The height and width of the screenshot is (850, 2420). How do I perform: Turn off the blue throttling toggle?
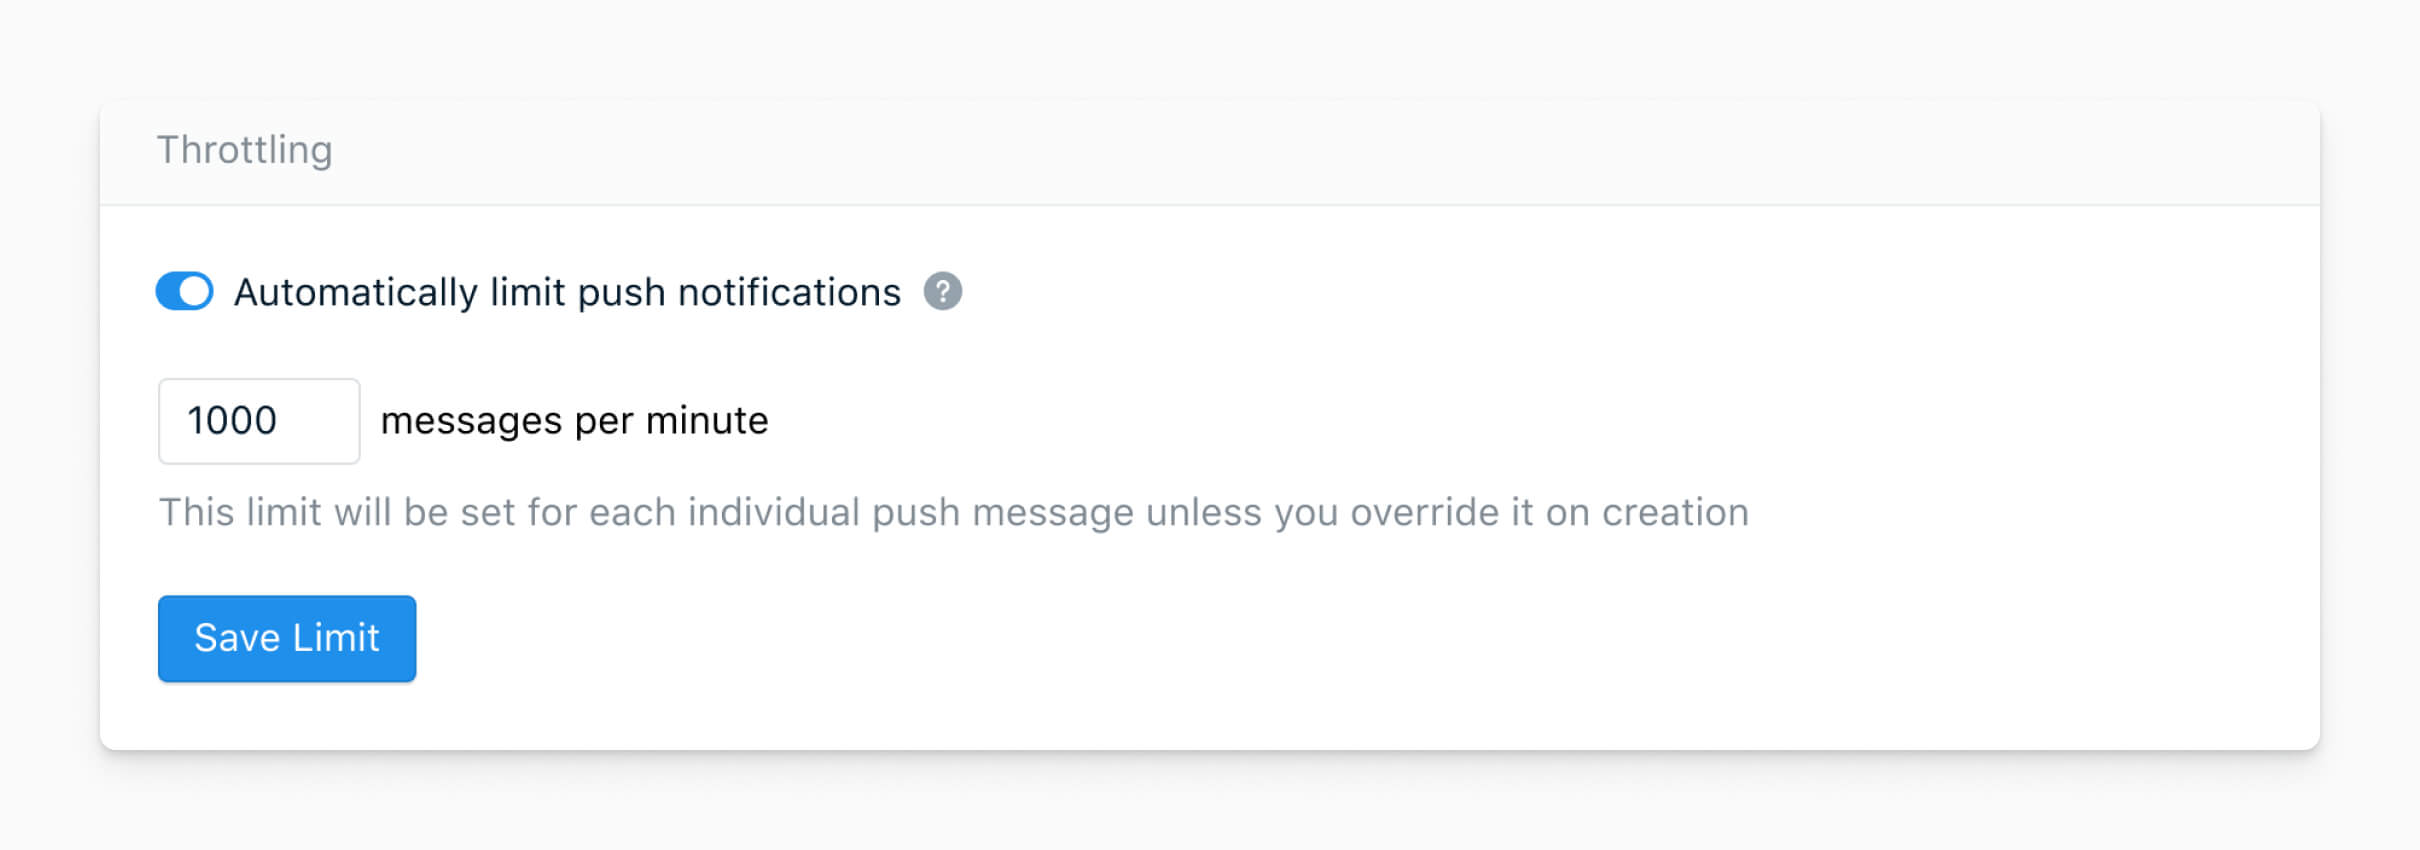point(184,292)
